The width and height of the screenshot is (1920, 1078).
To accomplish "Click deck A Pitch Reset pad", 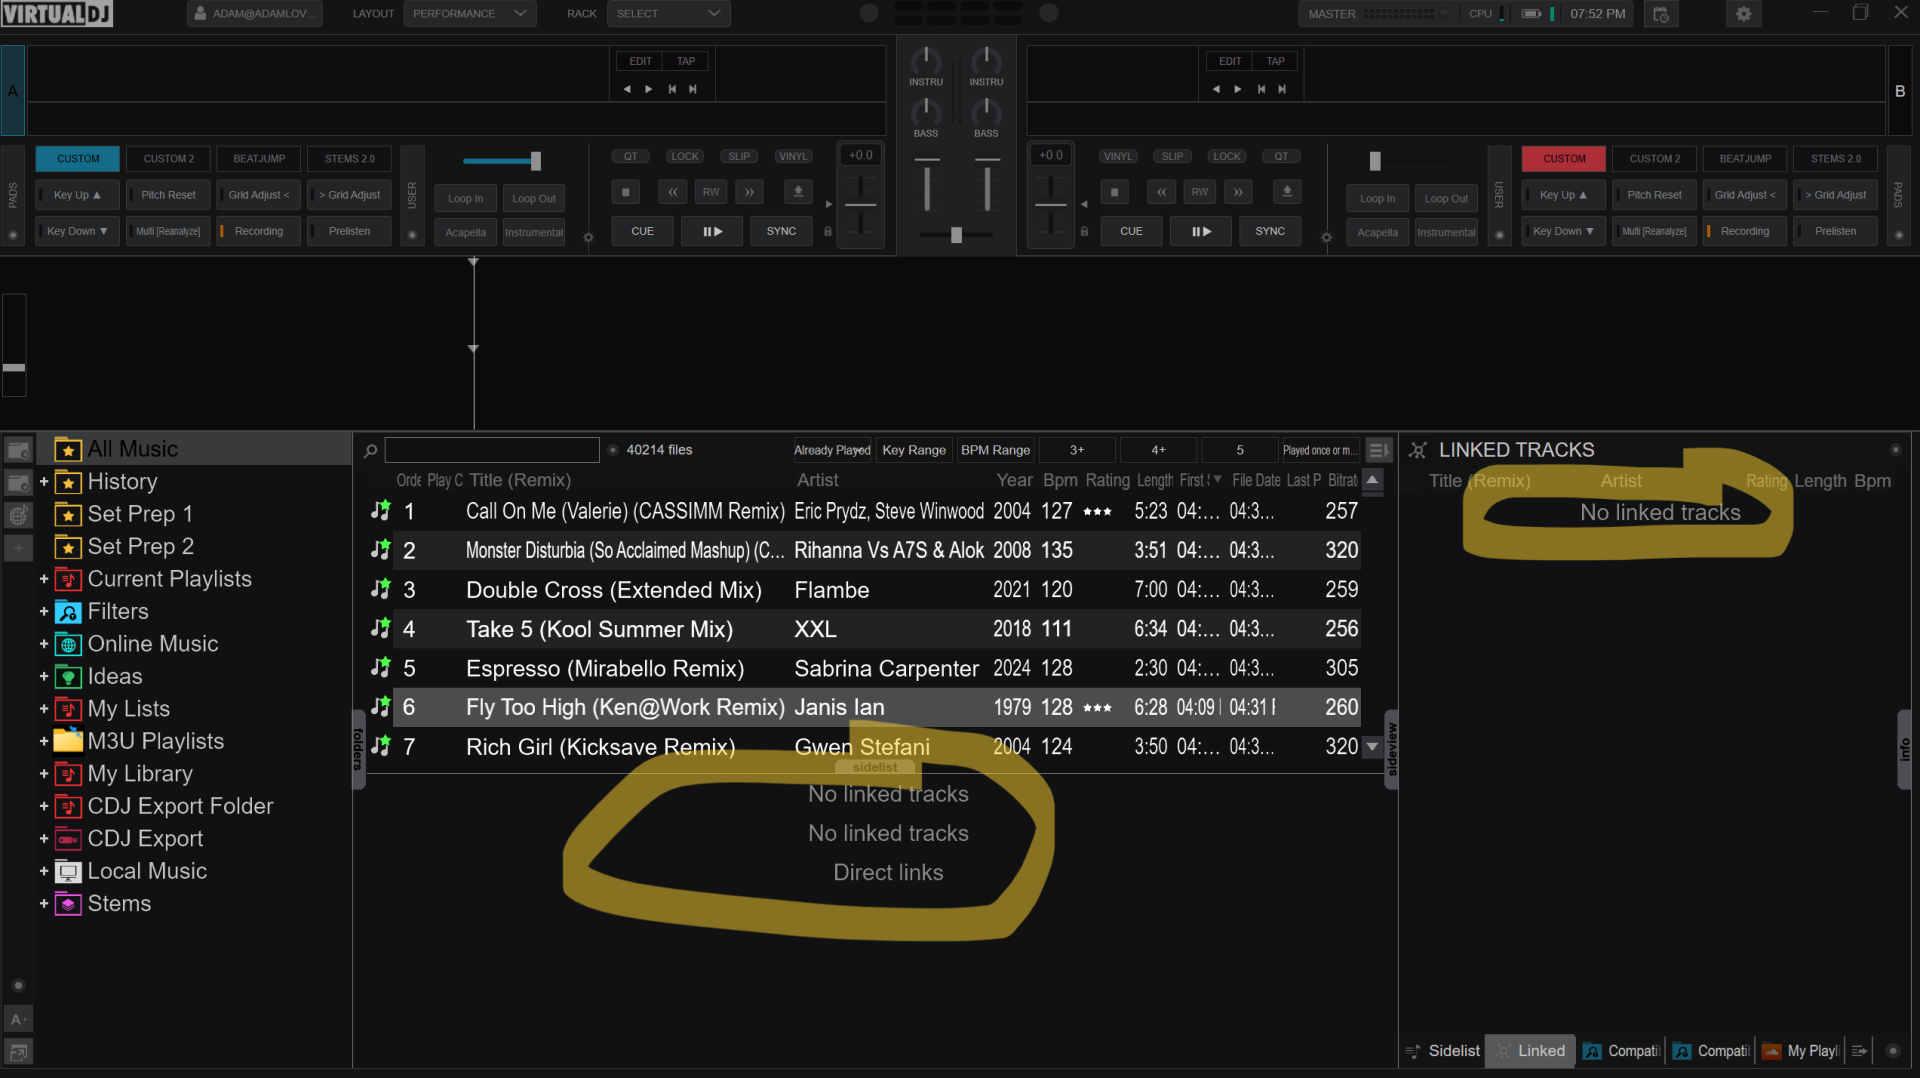I will tap(168, 195).
